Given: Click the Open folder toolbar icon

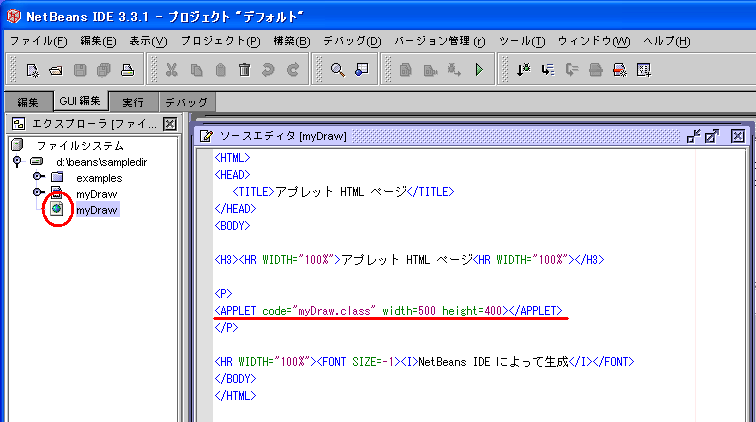Looking at the screenshot, I should (x=56, y=70).
